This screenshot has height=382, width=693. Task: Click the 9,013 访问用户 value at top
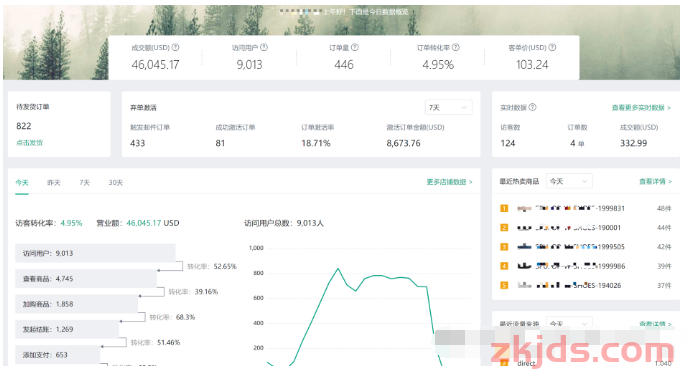point(249,65)
